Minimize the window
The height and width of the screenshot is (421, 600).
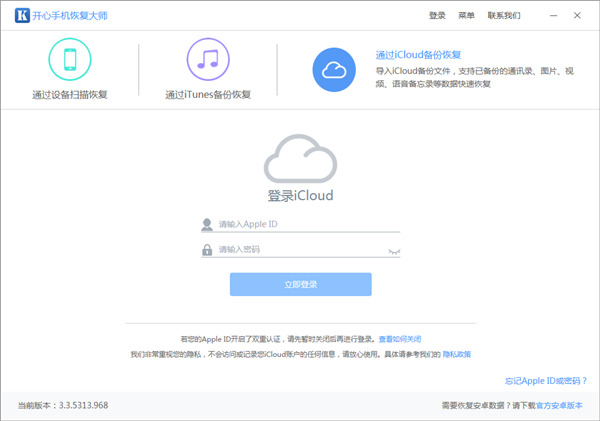553,16
